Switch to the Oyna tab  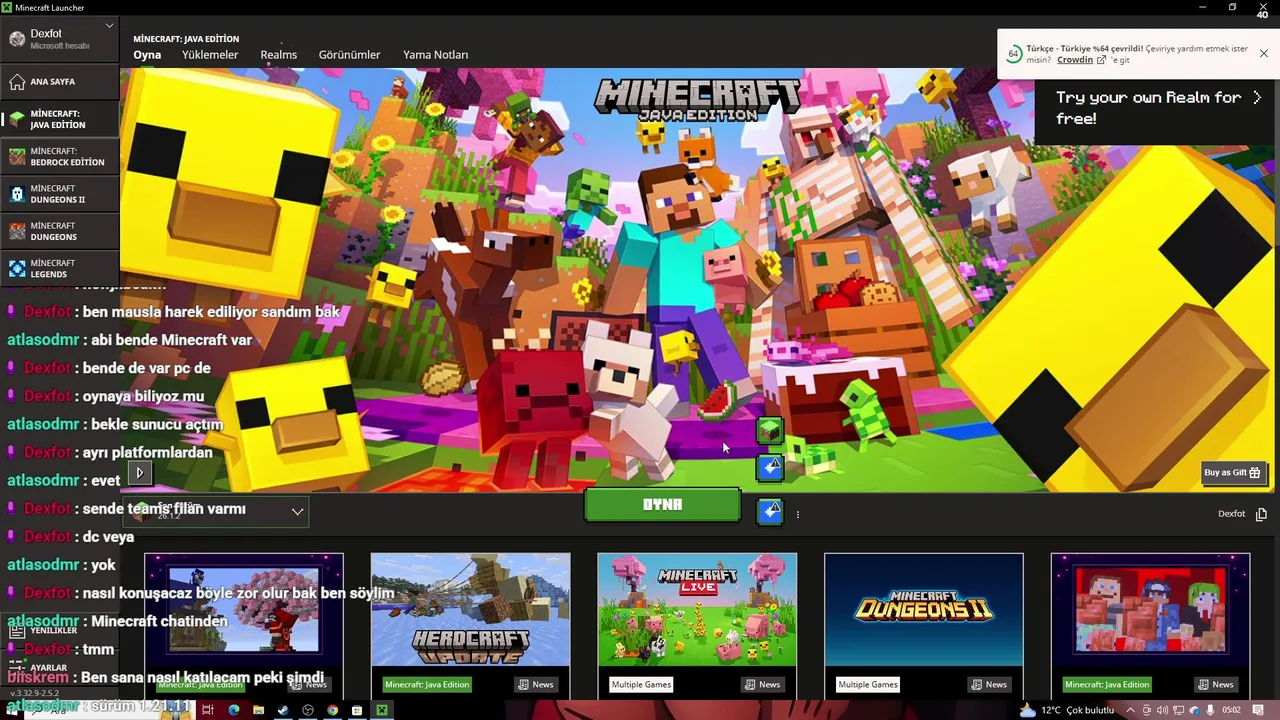pyautogui.click(x=147, y=55)
